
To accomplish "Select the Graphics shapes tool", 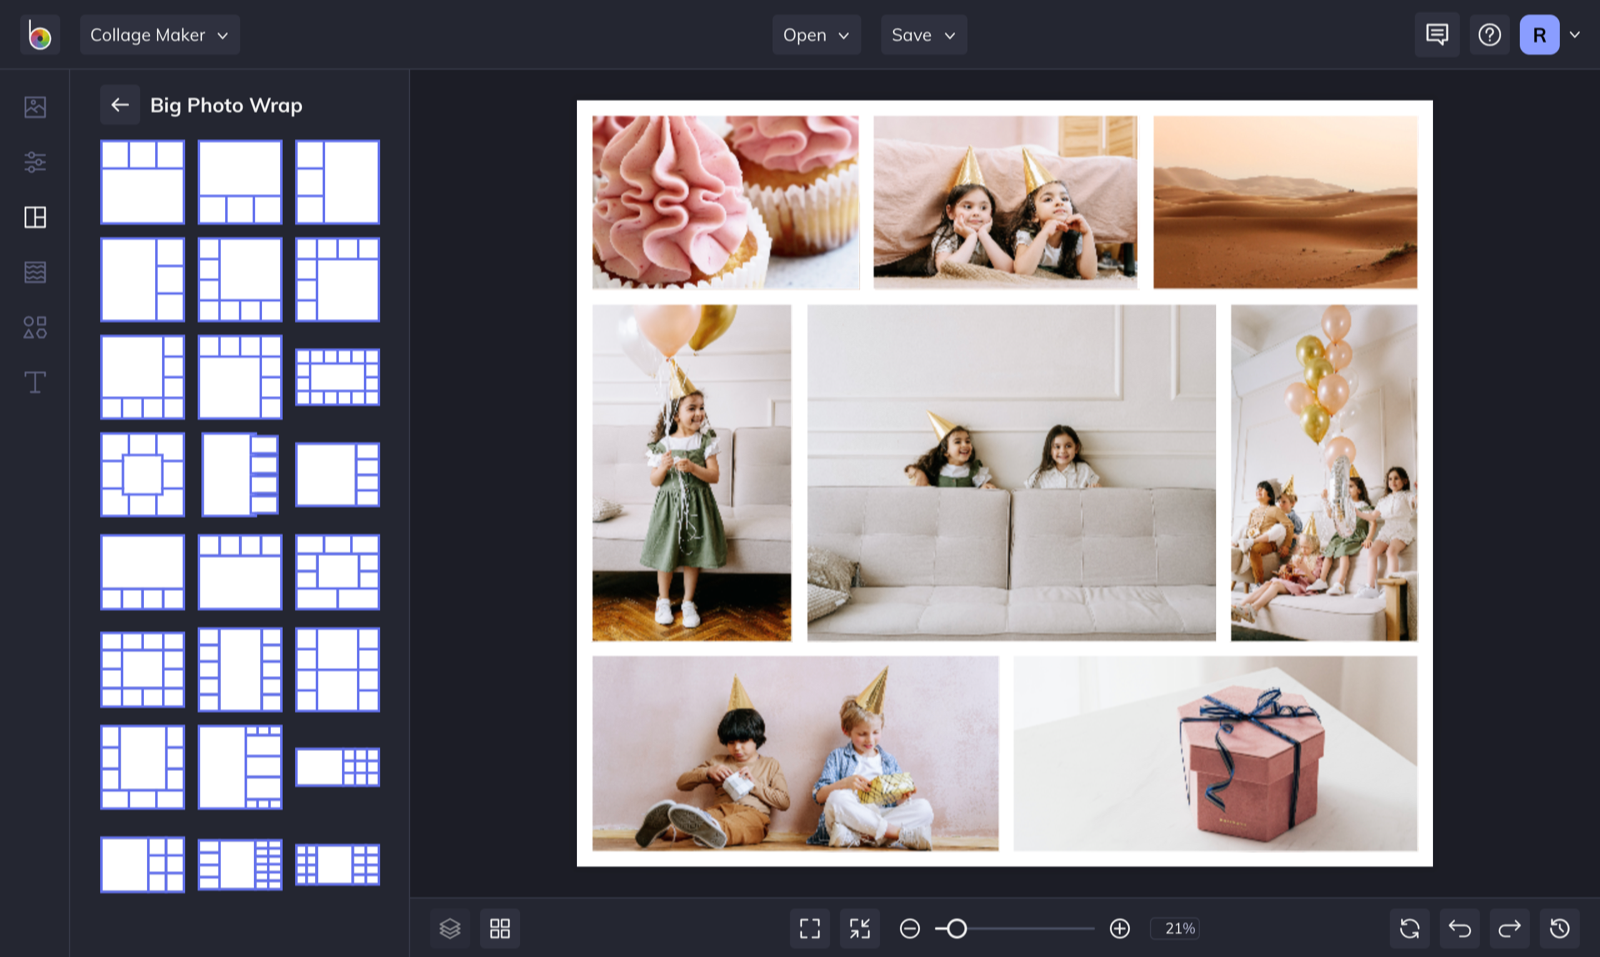I will click(x=35, y=326).
